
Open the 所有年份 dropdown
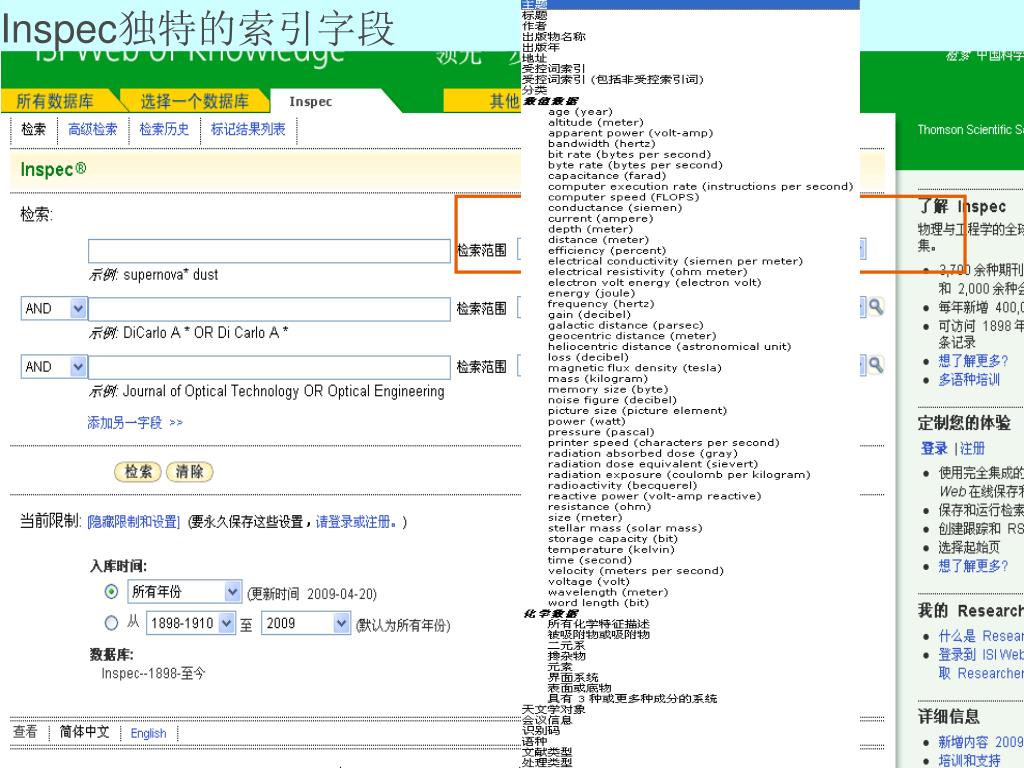[185, 592]
